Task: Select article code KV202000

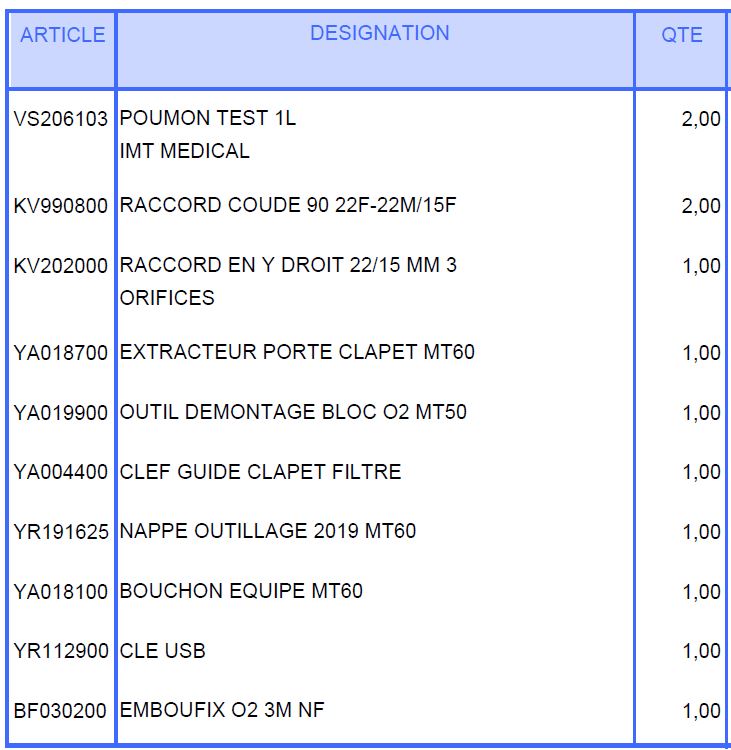Action: pos(61,266)
